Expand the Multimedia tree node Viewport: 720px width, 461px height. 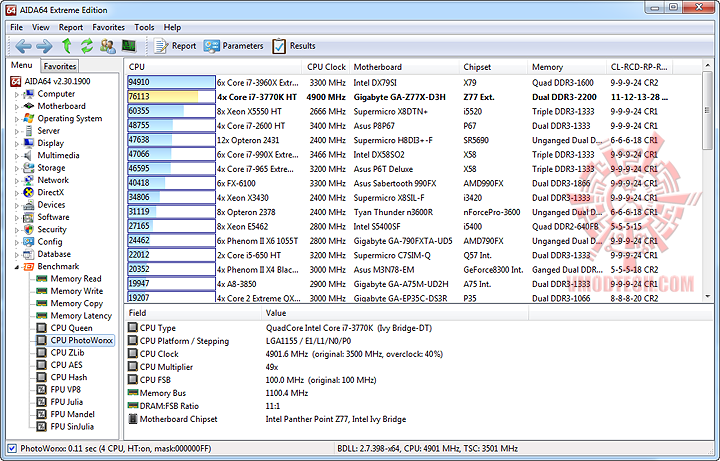17,156
